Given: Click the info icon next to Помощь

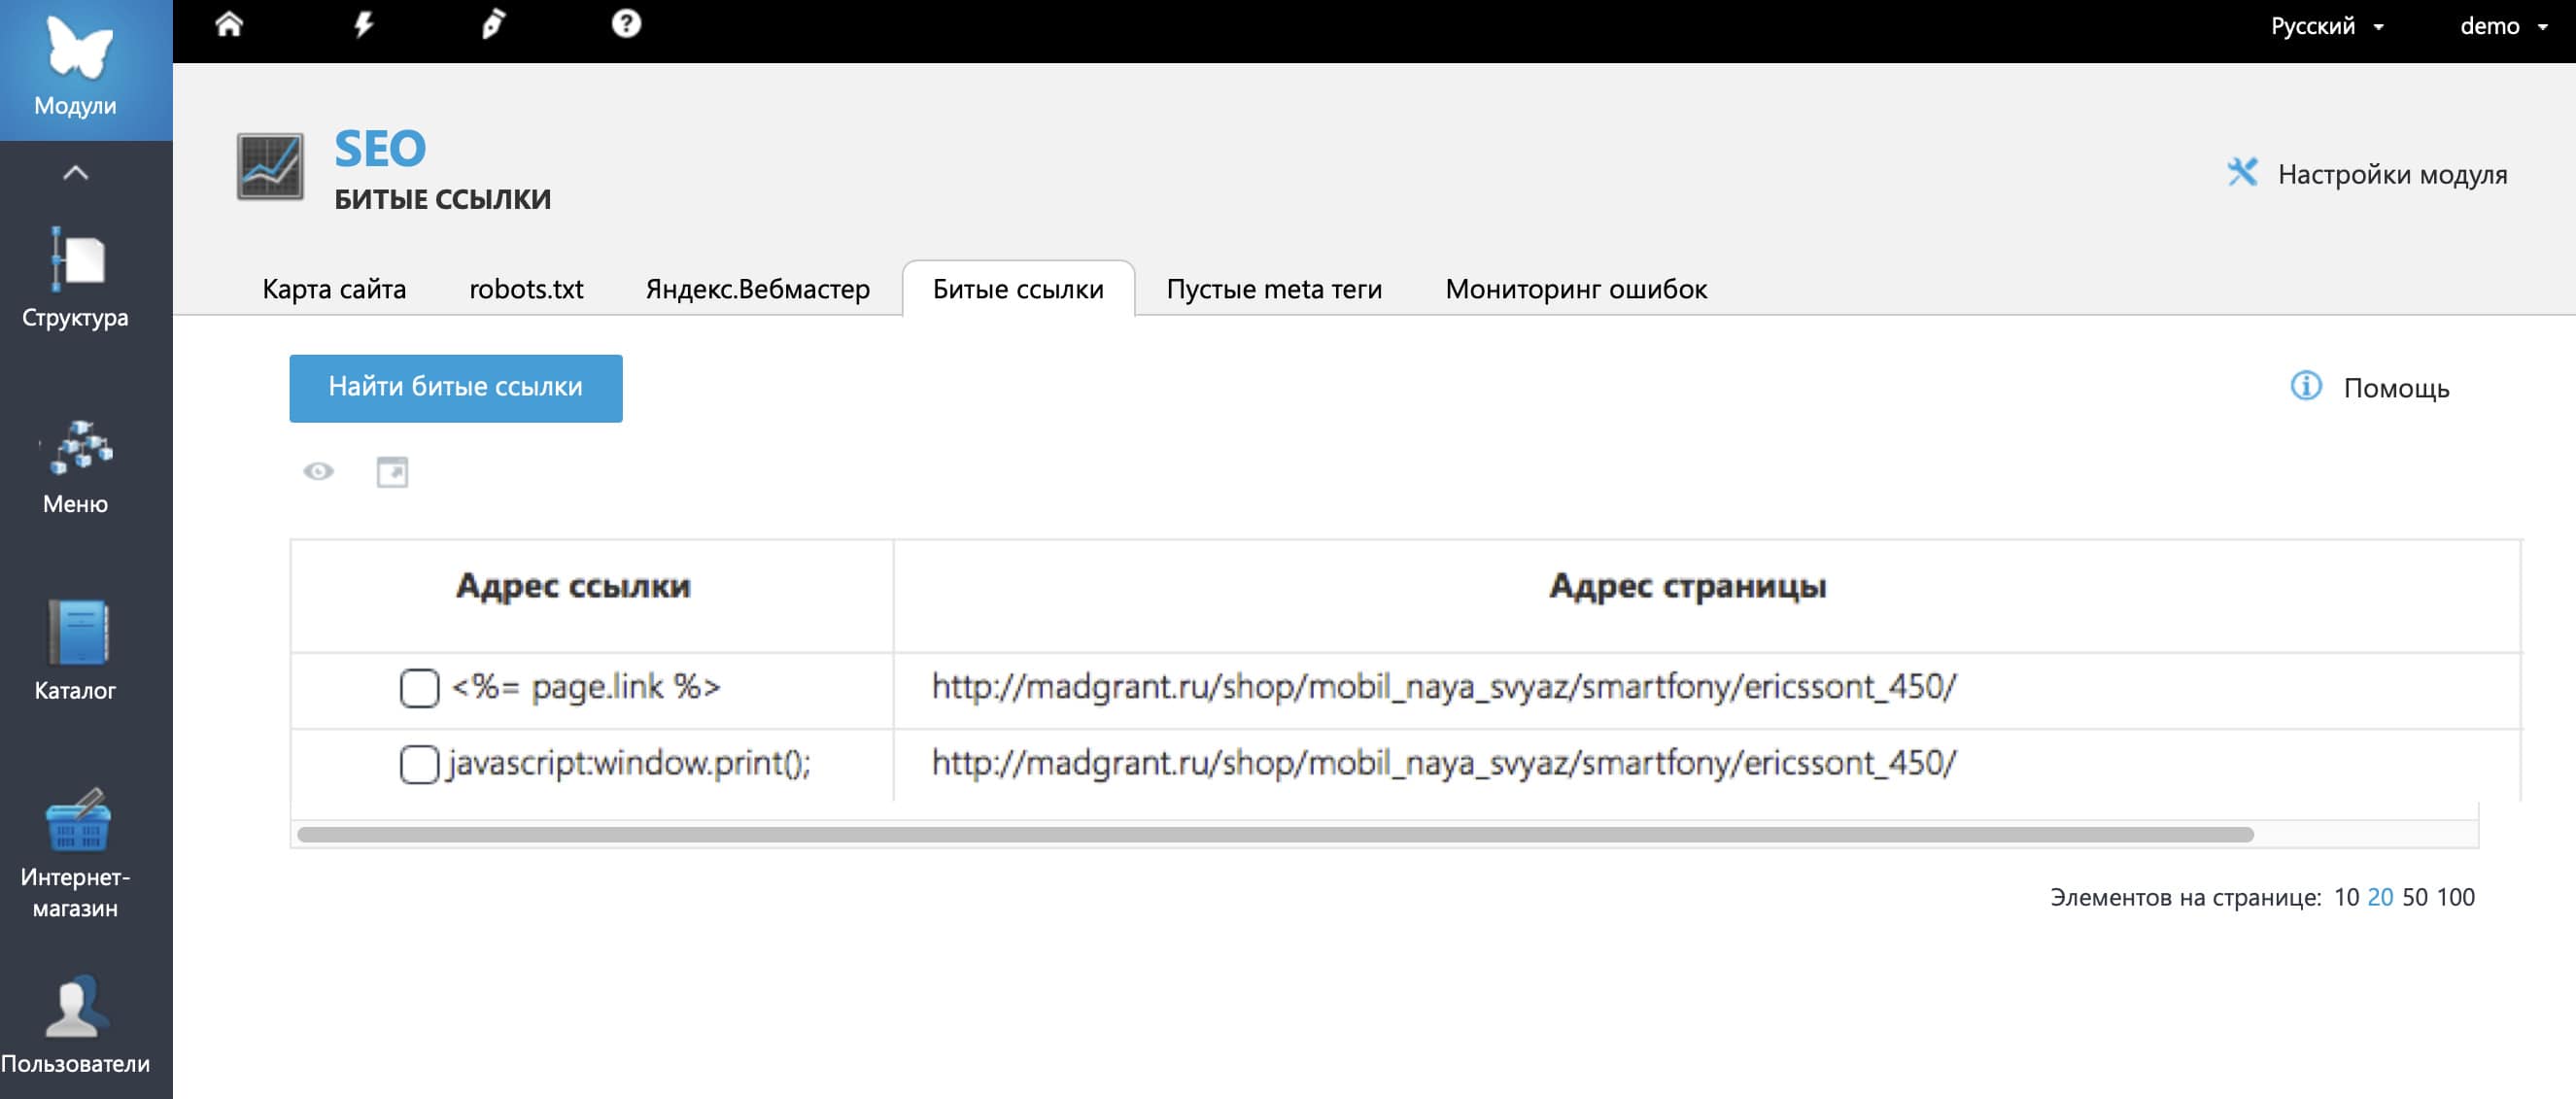Looking at the screenshot, I should click(x=2306, y=386).
